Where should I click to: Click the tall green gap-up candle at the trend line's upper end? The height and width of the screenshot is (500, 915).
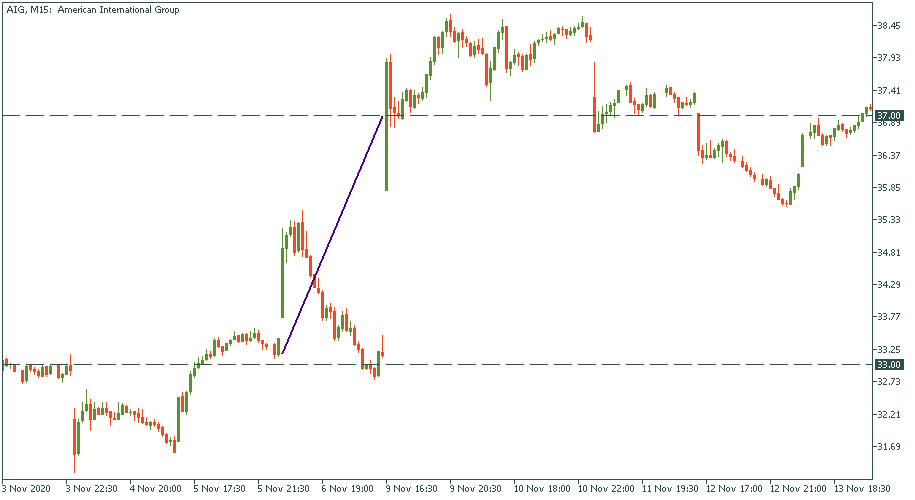[x=386, y=125]
